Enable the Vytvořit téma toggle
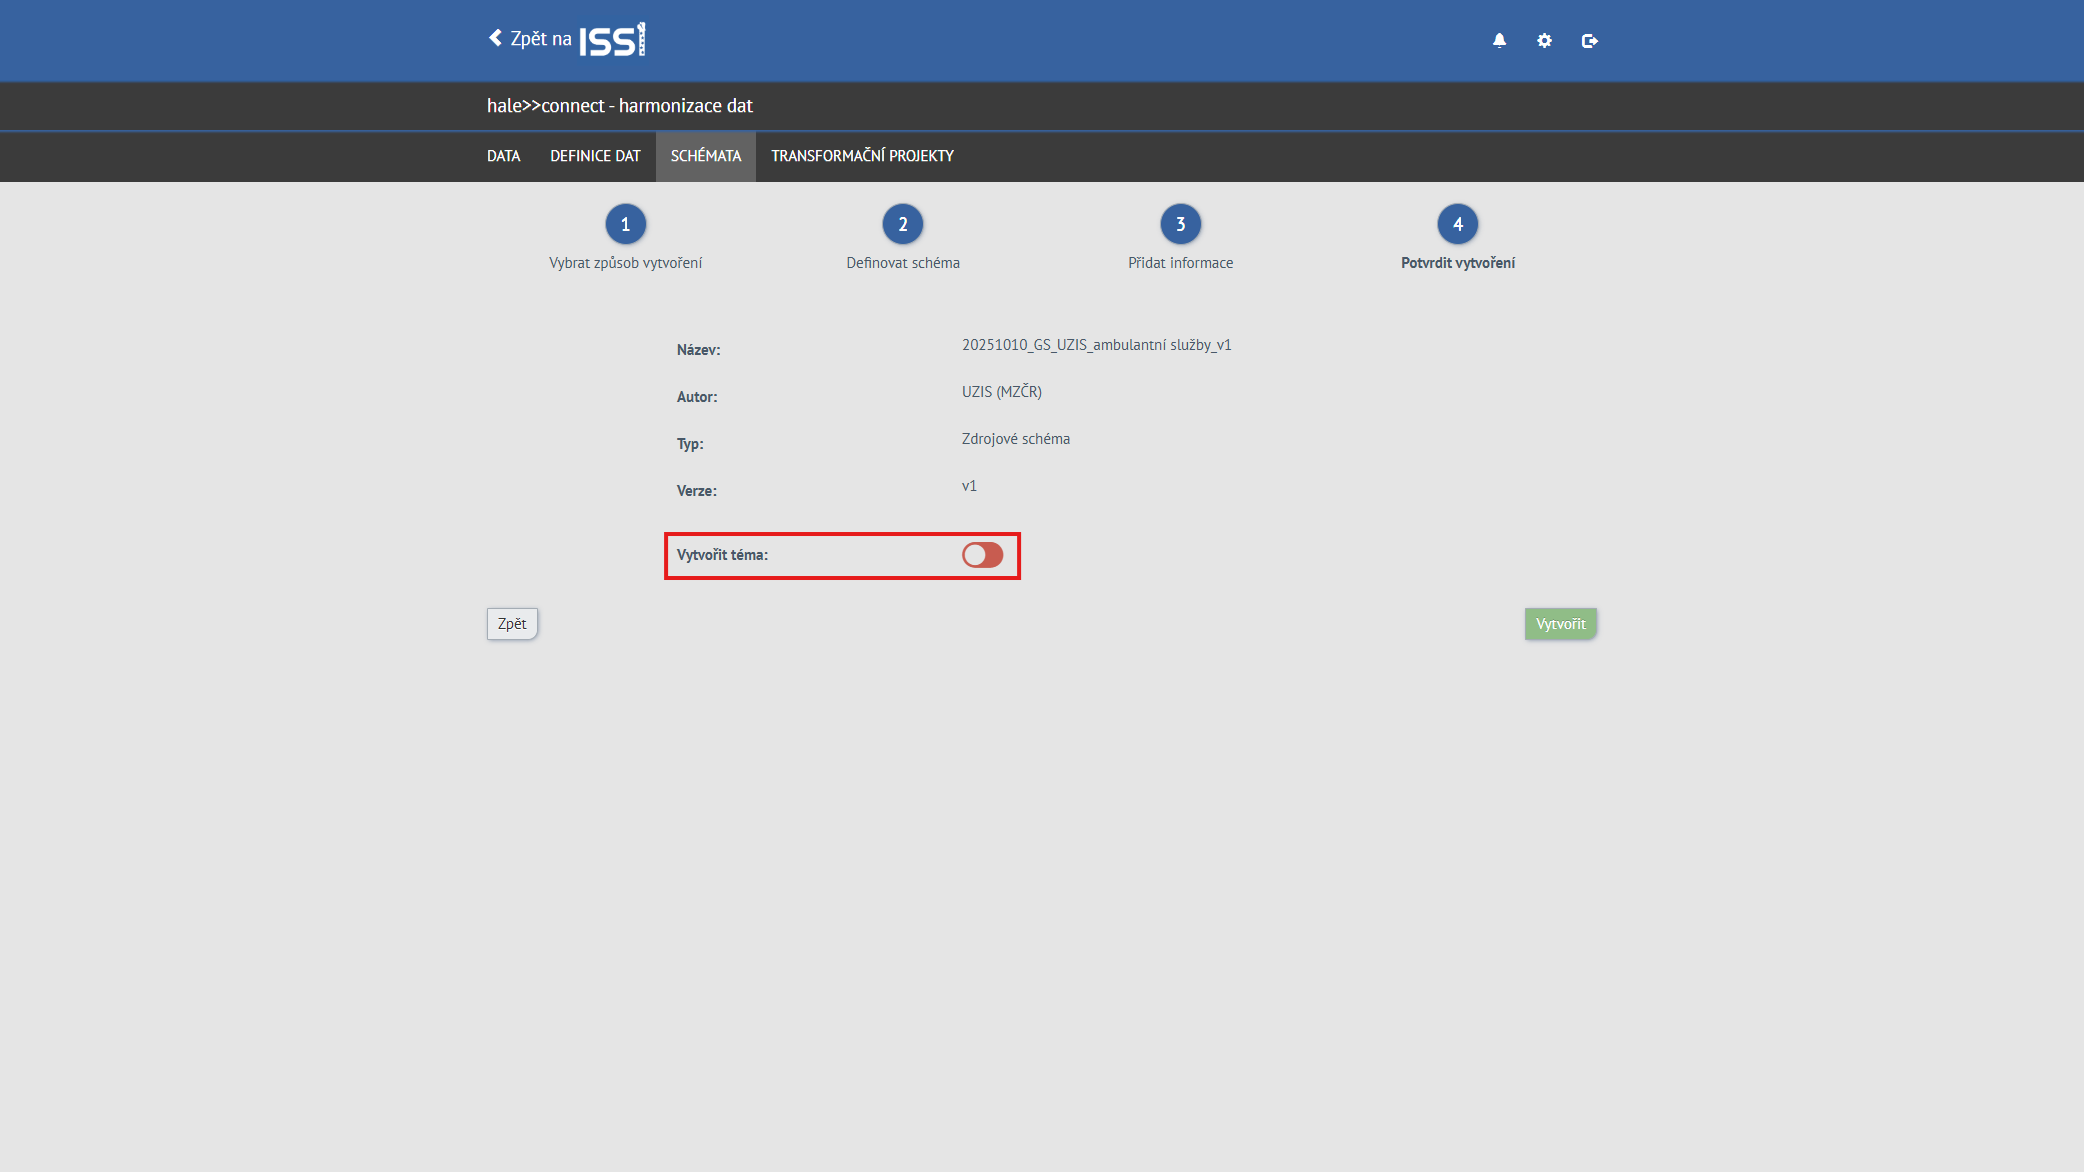This screenshot has height=1172, width=2084. pos(982,555)
